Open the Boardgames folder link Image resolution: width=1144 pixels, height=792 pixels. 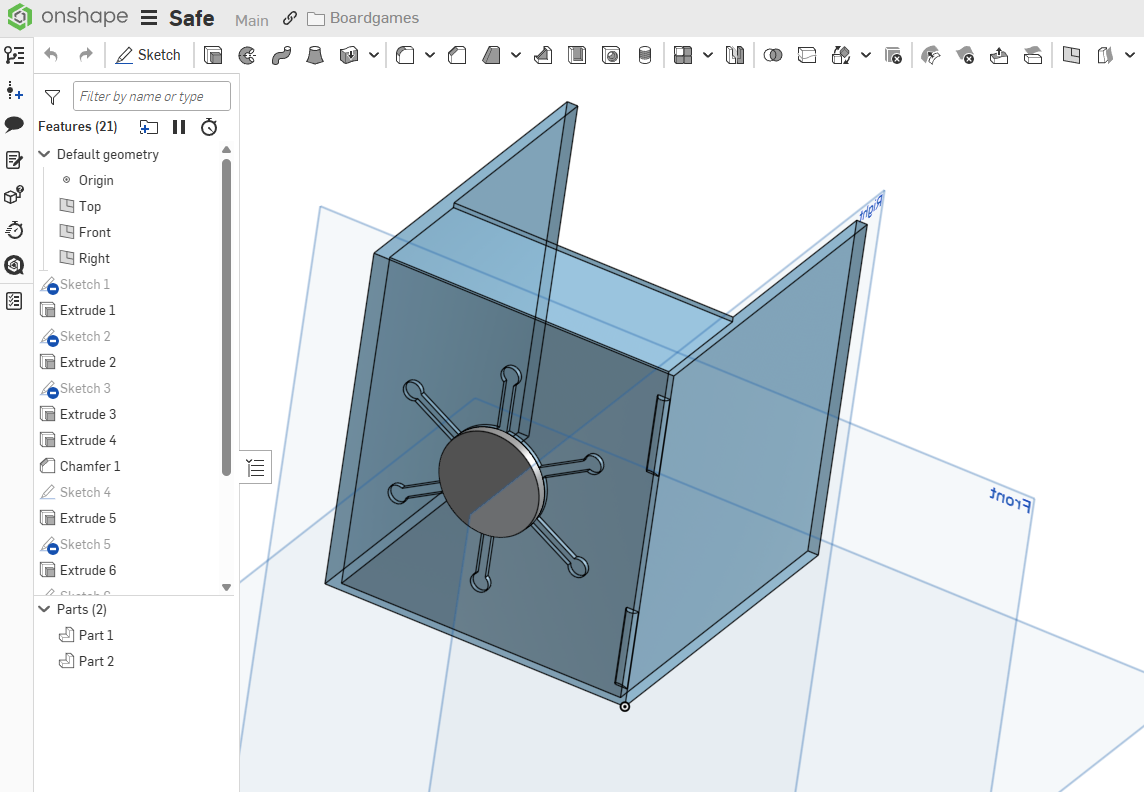(x=363, y=19)
